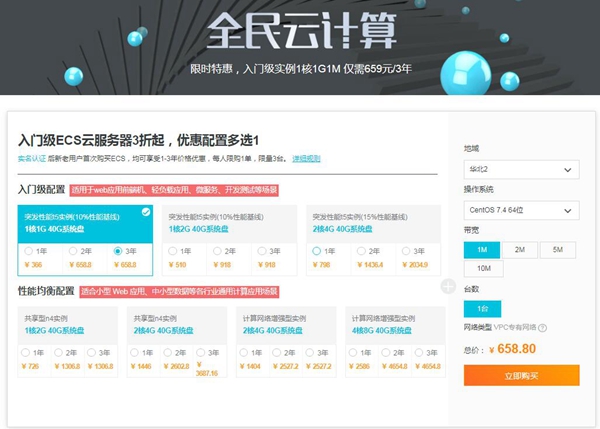Select 2年 radio in 1核1G entry card

point(73,251)
